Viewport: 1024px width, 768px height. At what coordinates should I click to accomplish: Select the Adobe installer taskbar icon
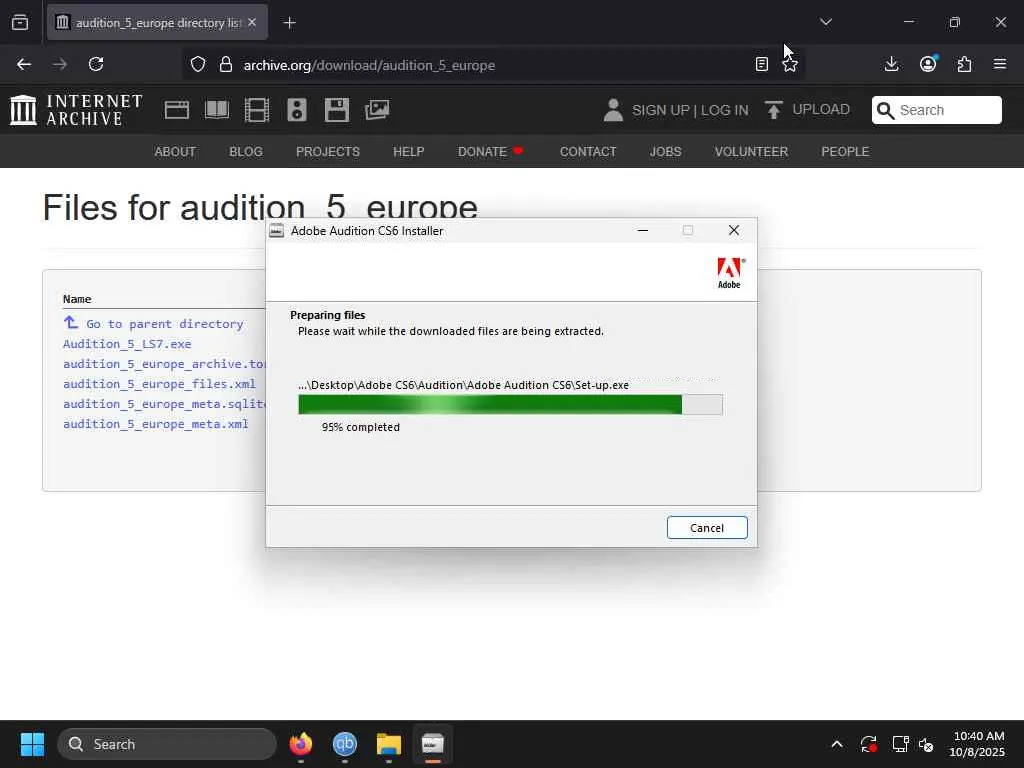pos(432,744)
